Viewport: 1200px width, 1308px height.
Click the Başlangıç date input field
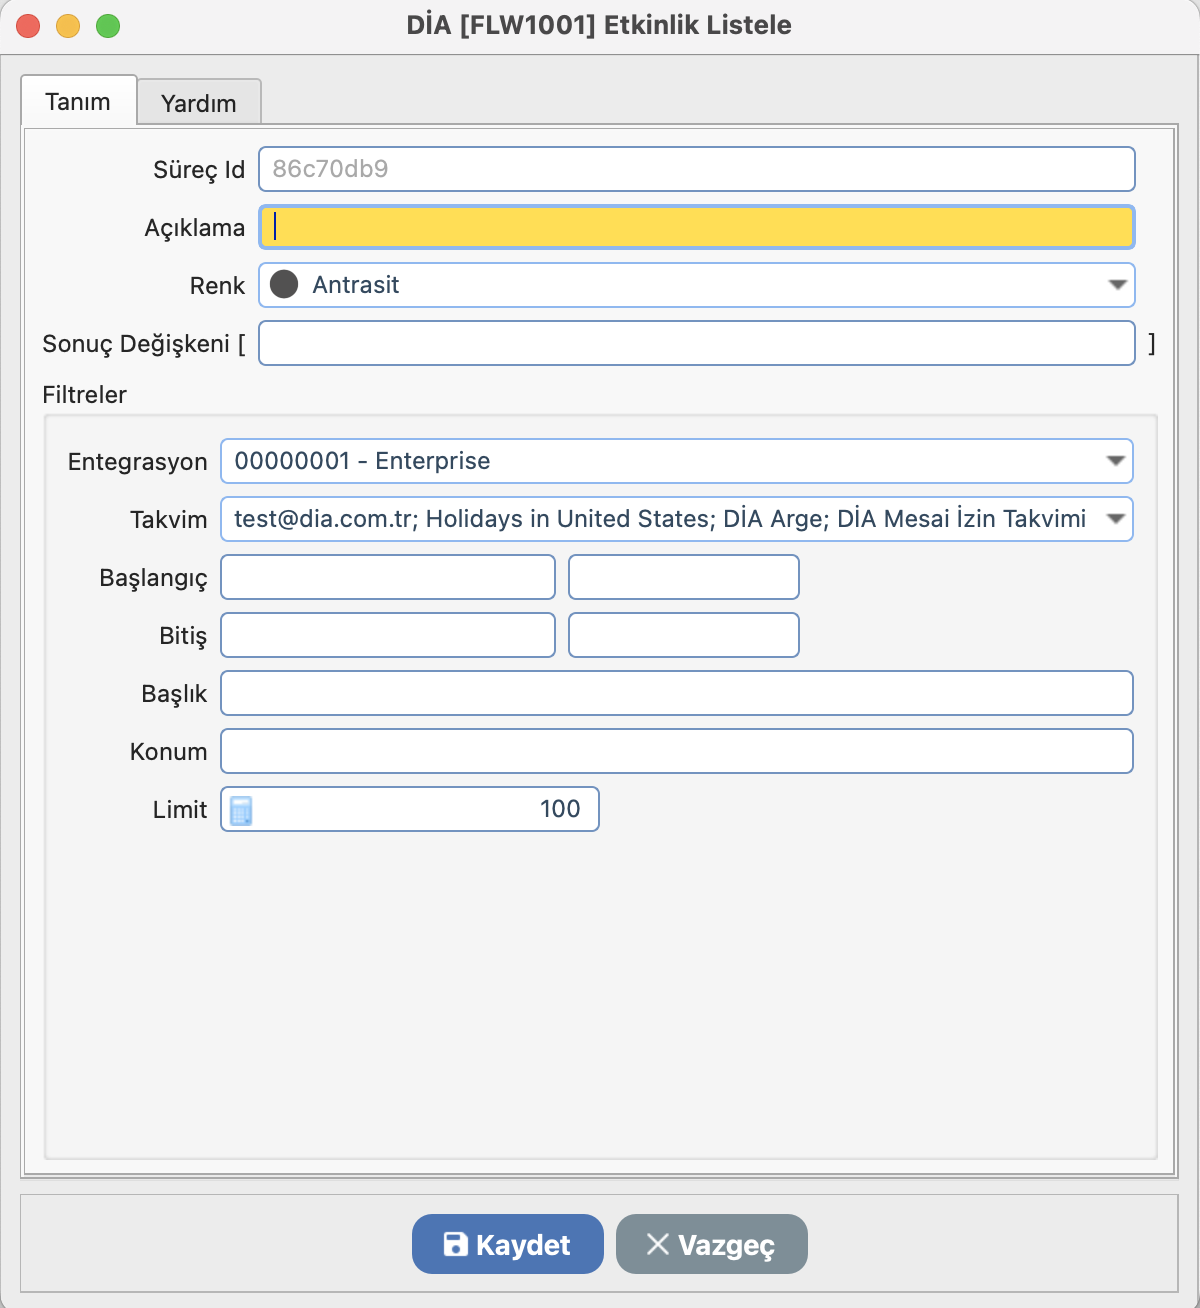pos(388,577)
